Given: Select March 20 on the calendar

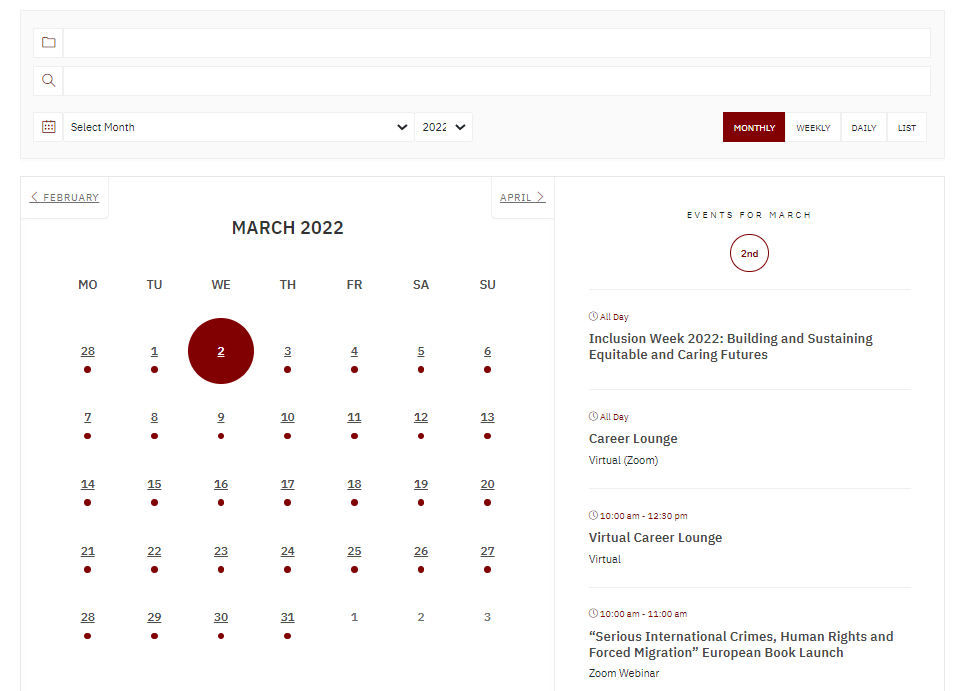Looking at the screenshot, I should pyautogui.click(x=488, y=485).
